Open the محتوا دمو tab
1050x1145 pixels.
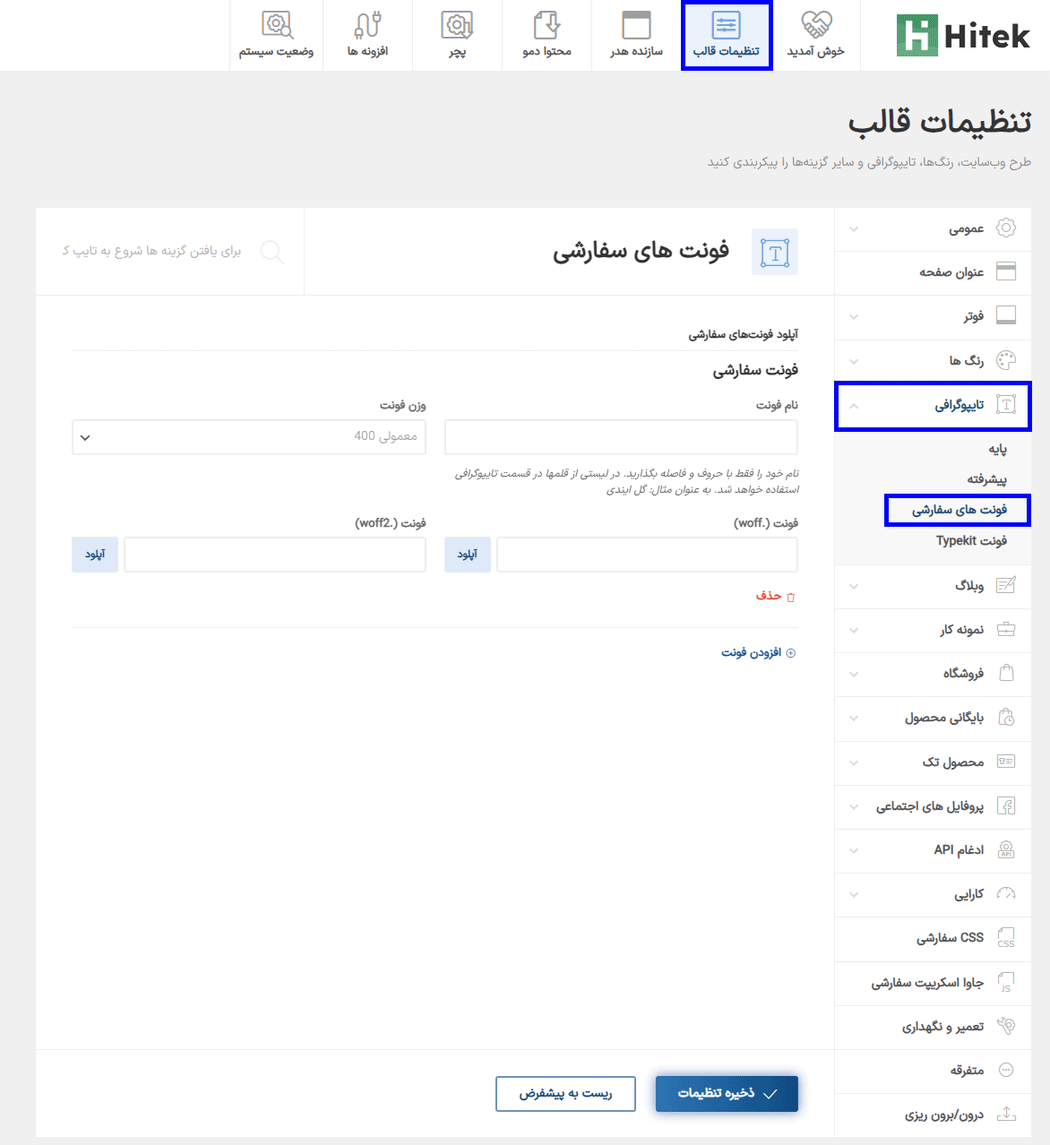coord(547,35)
